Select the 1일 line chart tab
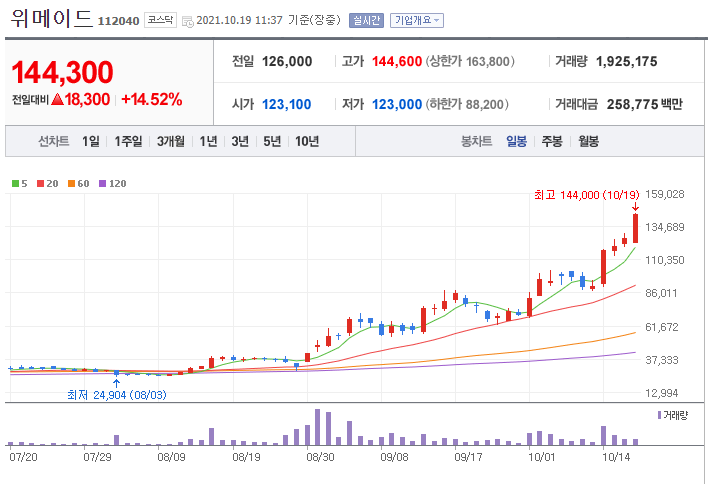The image size is (708, 484). coord(91,141)
